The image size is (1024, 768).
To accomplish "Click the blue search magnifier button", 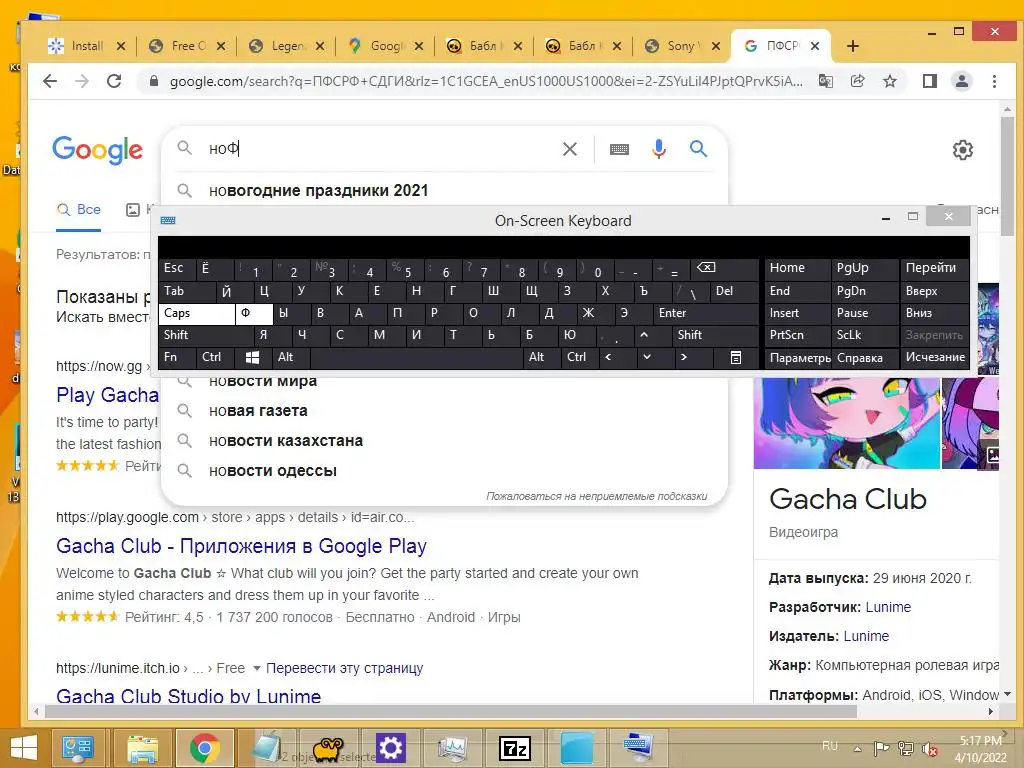I will coord(698,149).
